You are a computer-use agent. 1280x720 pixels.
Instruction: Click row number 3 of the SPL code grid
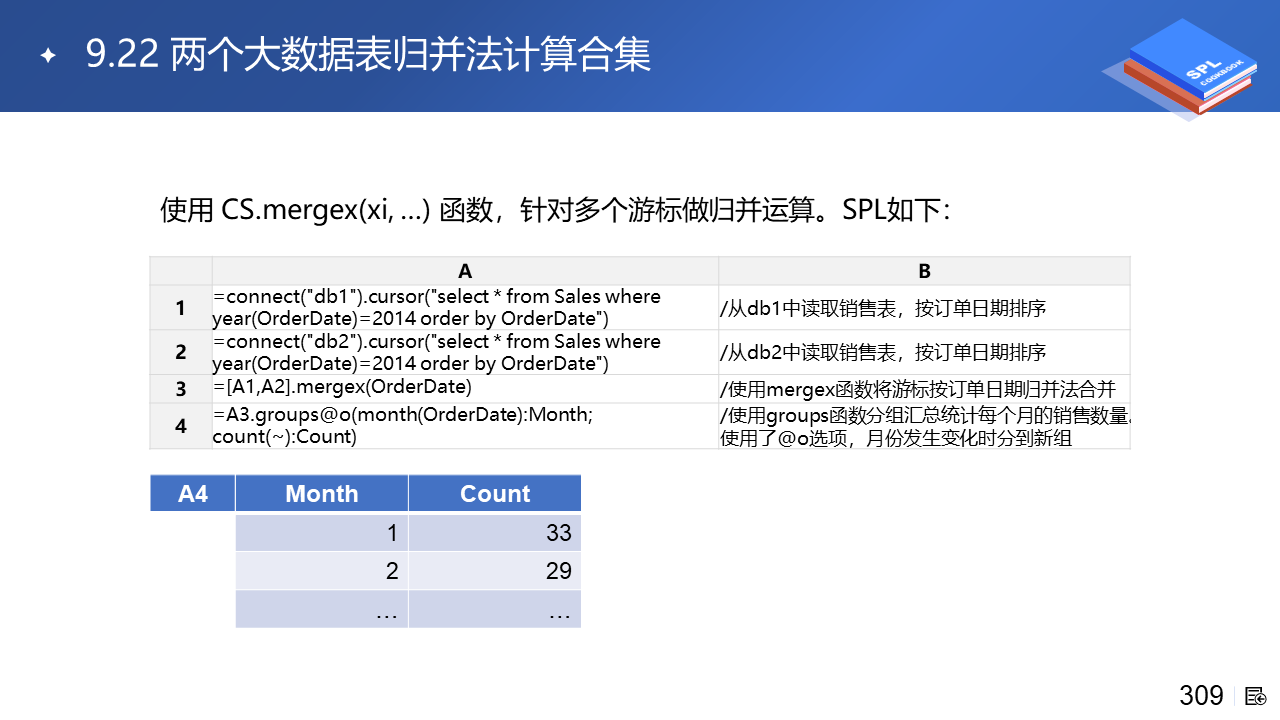coord(181,388)
